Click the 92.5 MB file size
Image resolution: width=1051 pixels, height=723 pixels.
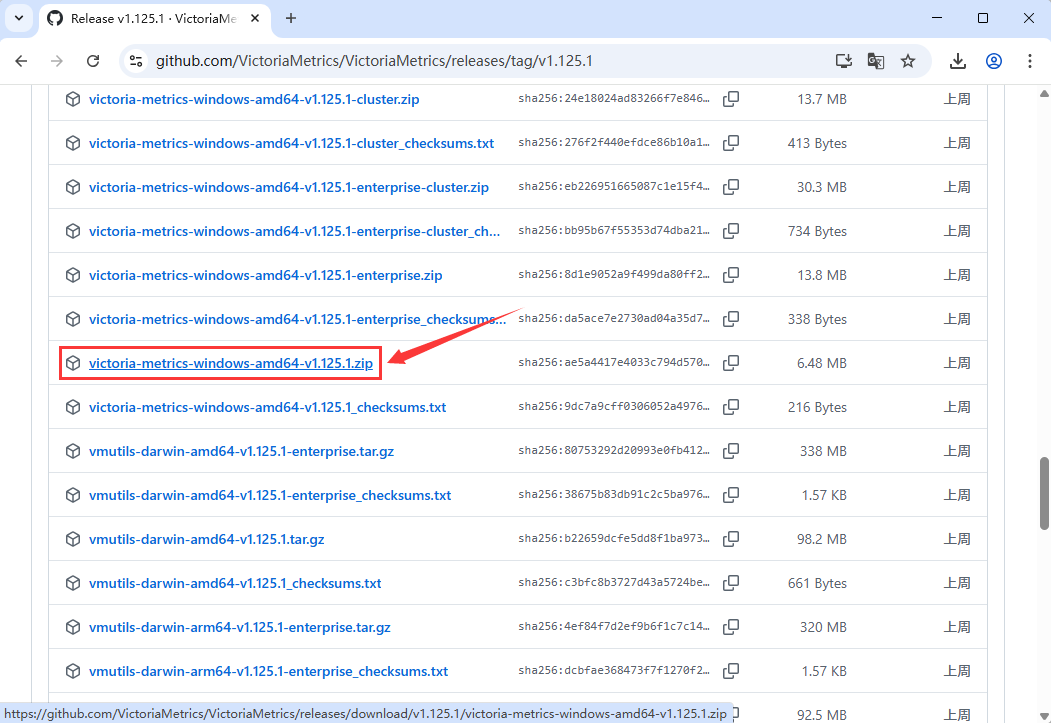tap(822, 715)
